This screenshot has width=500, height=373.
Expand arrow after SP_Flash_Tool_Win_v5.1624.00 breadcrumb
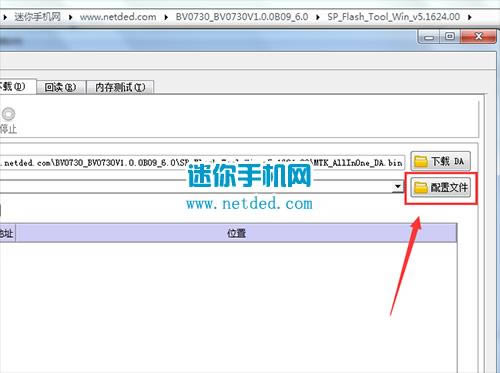(x=469, y=17)
